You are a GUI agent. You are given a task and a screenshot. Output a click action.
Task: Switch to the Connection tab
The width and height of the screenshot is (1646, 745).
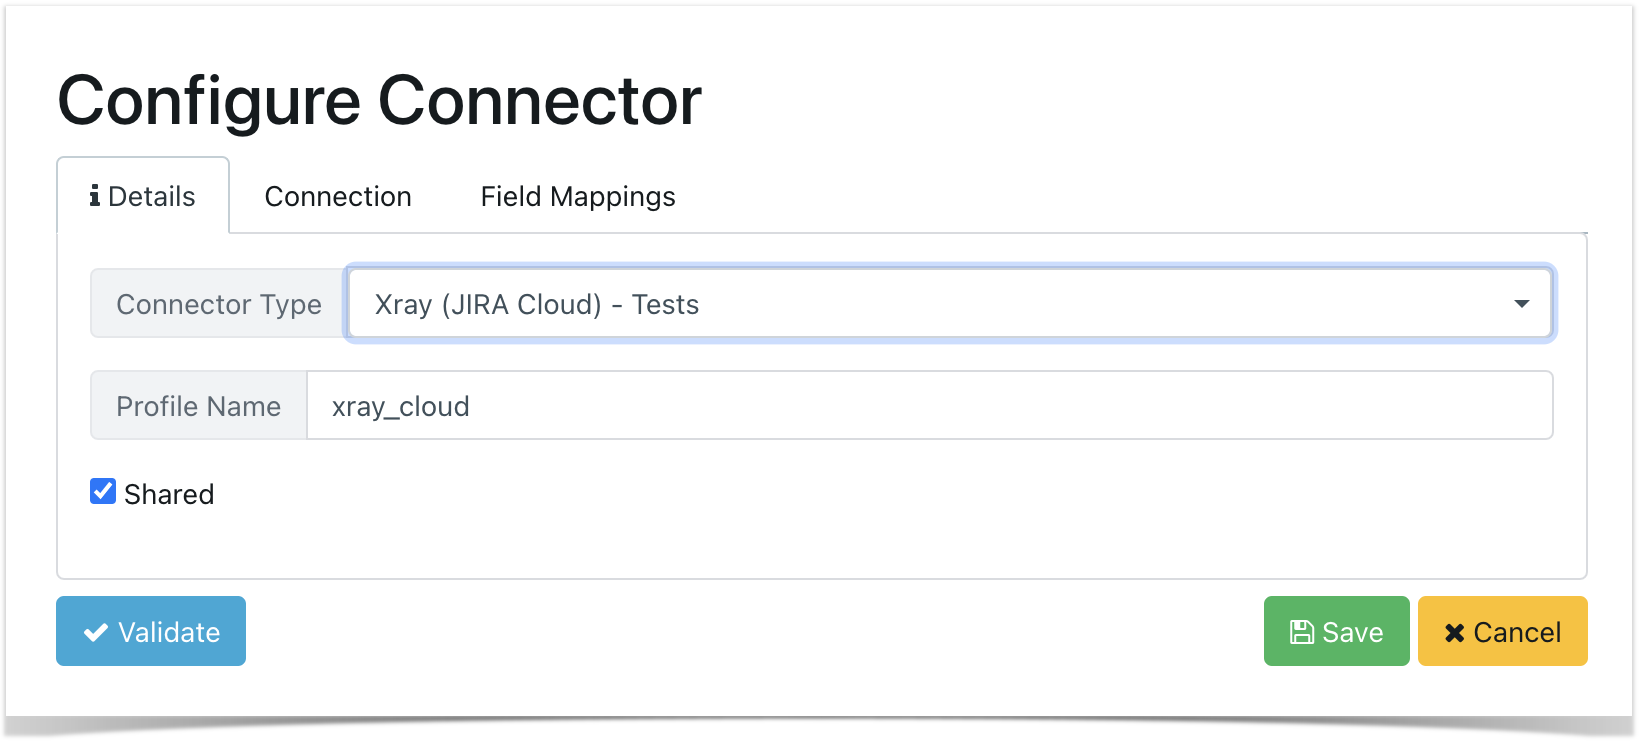pyautogui.click(x=338, y=196)
